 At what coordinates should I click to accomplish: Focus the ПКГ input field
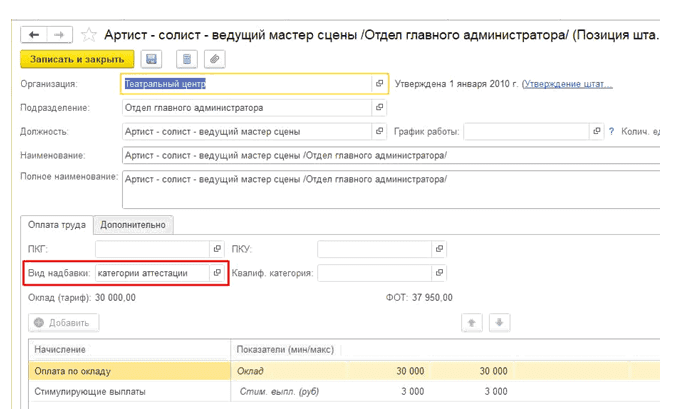pyautogui.click(x=152, y=249)
